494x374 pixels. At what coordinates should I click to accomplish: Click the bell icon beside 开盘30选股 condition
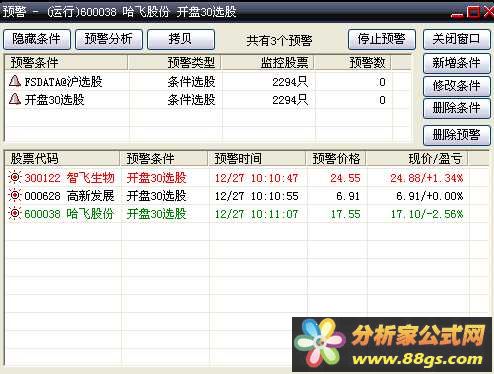coord(15,99)
